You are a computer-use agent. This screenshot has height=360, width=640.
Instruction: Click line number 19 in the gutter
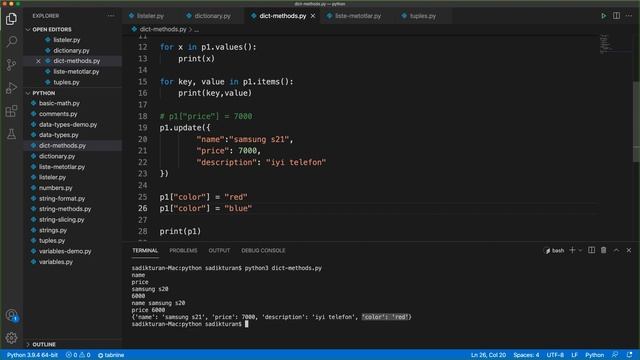pos(142,128)
